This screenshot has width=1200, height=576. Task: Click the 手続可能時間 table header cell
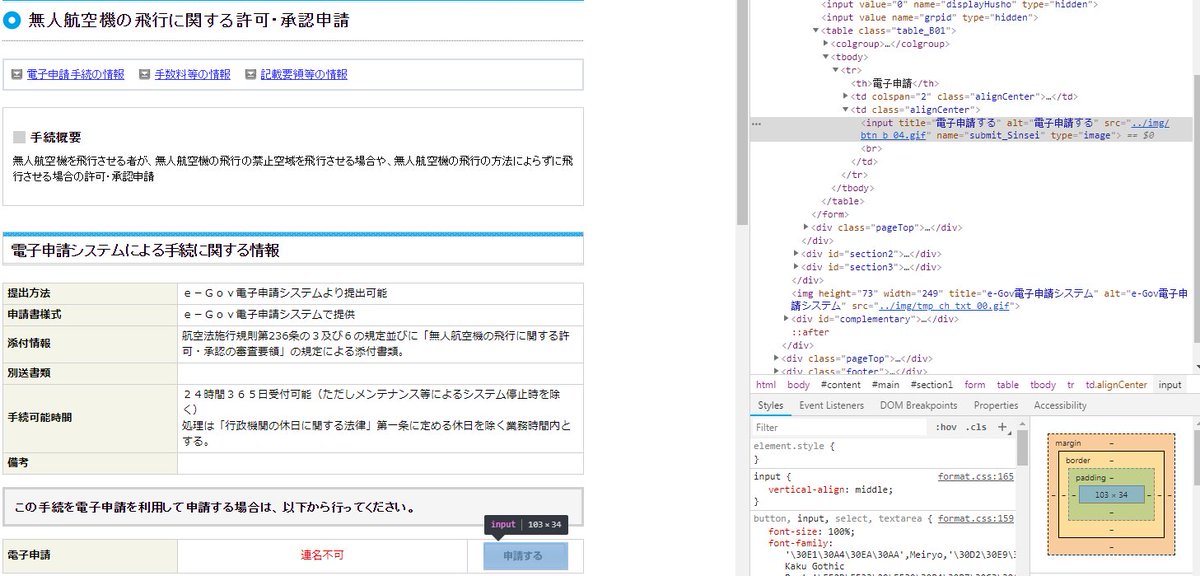(x=90, y=417)
